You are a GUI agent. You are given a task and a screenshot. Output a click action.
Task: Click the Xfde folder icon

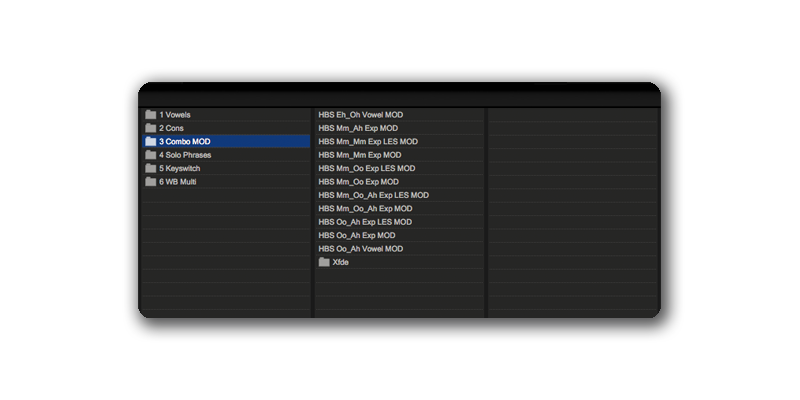pos(324,262)
